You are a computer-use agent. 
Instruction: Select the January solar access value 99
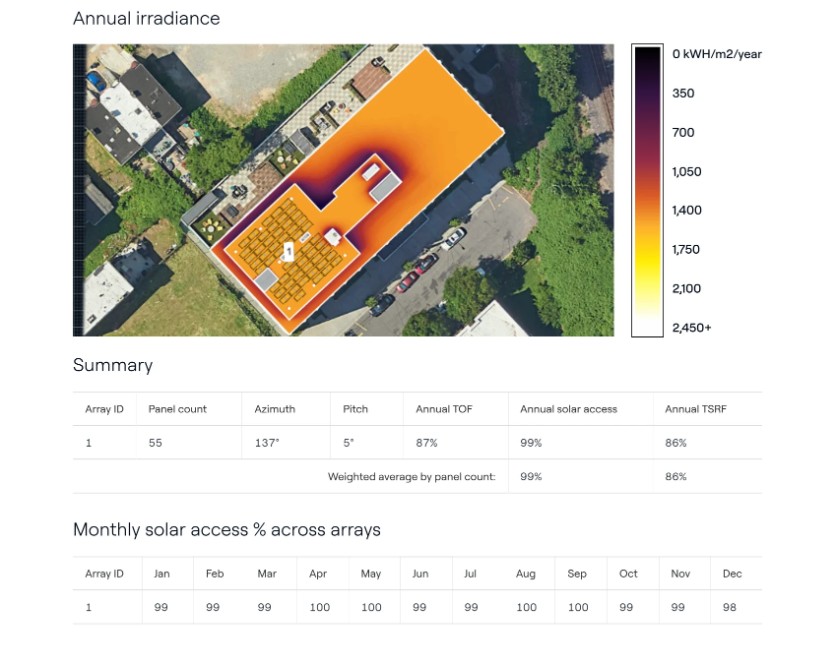tap(161, 607)
